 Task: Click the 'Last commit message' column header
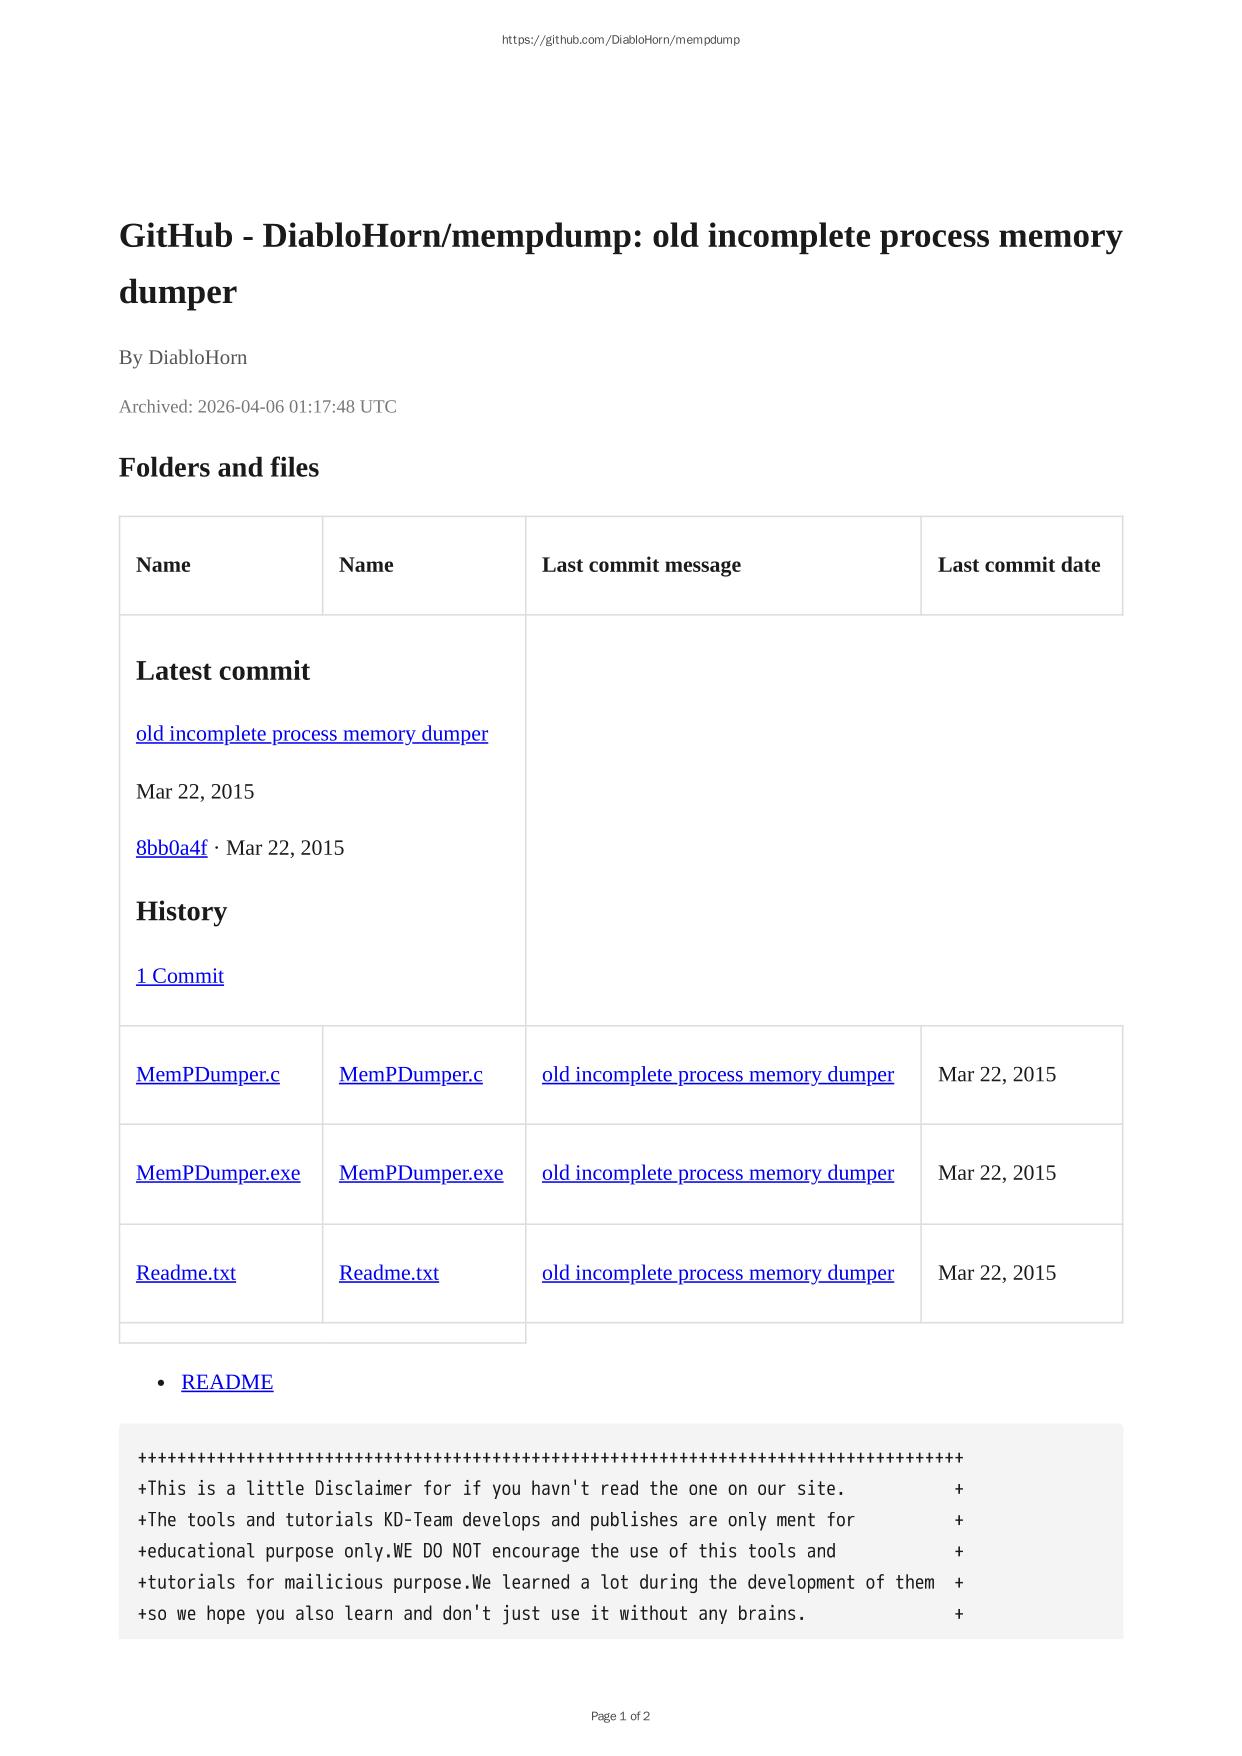click(x=641, y=565)
